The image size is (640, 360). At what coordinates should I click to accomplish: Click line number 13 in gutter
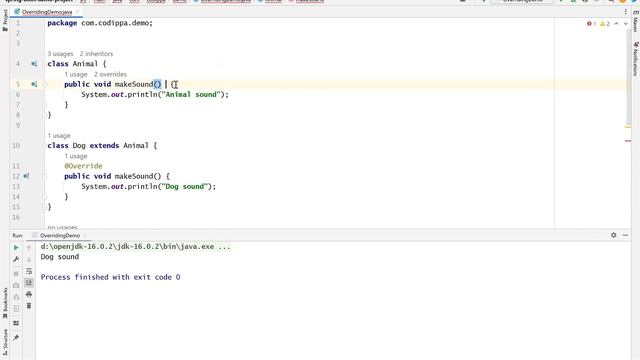click(16, 187)
